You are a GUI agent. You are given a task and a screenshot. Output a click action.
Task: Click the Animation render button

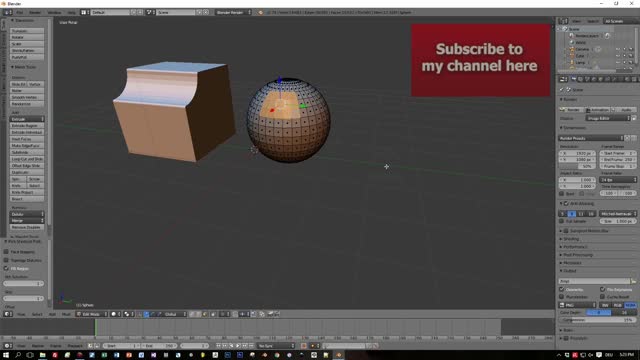(x=598, y=109)
